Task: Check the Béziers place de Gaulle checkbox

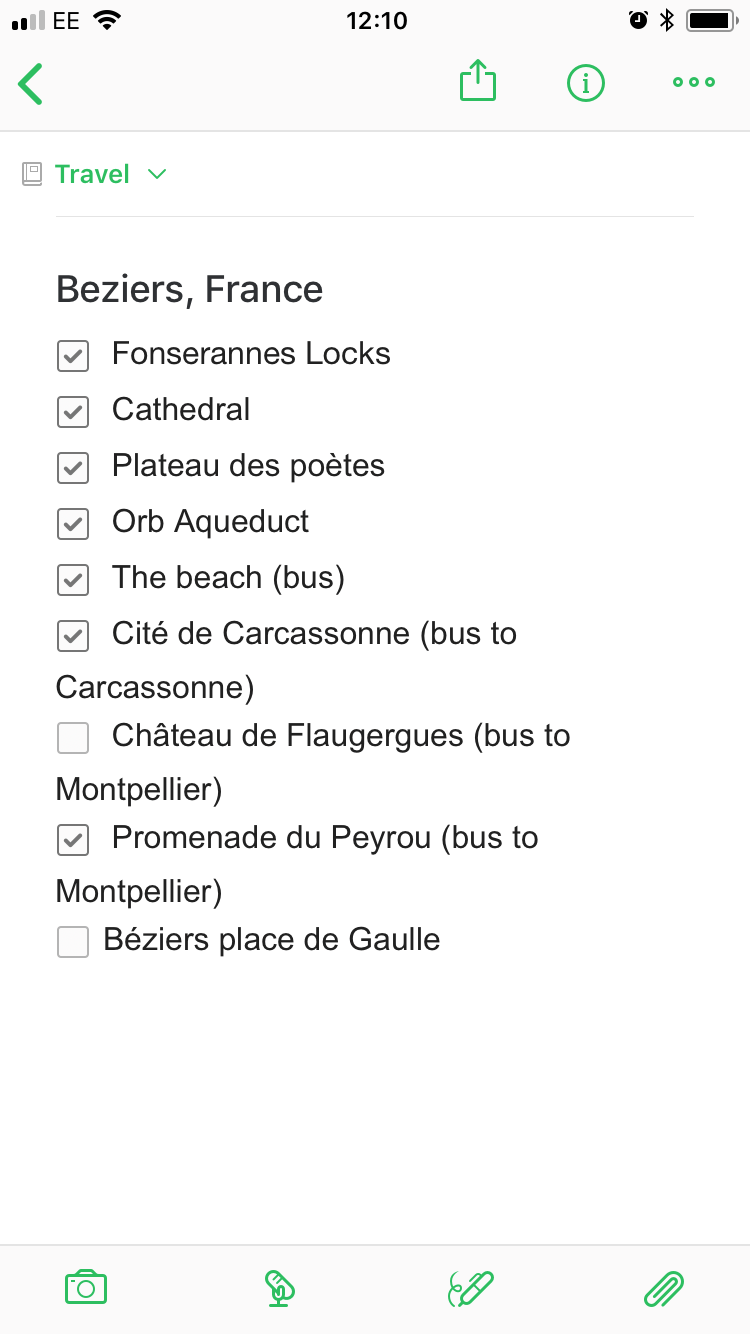Action: (73, 942)
